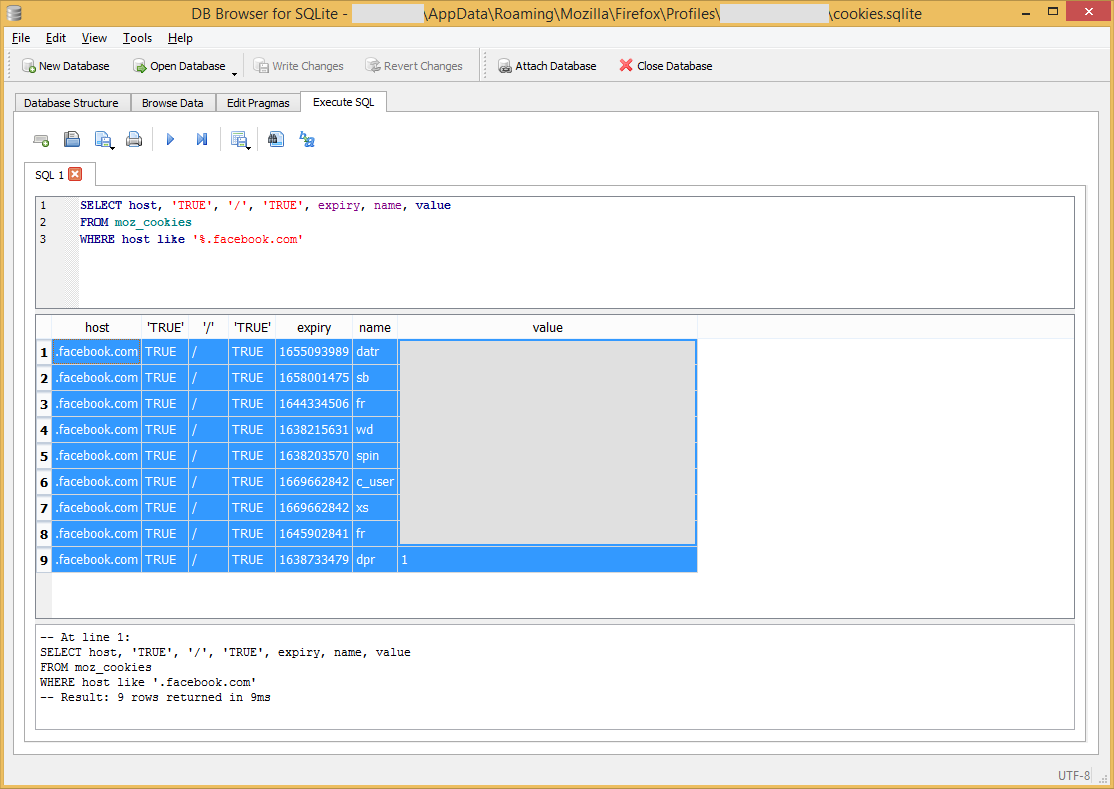The image size is (1114, 789).
Task: Select result row number 9 header
Action: [44, 560]
